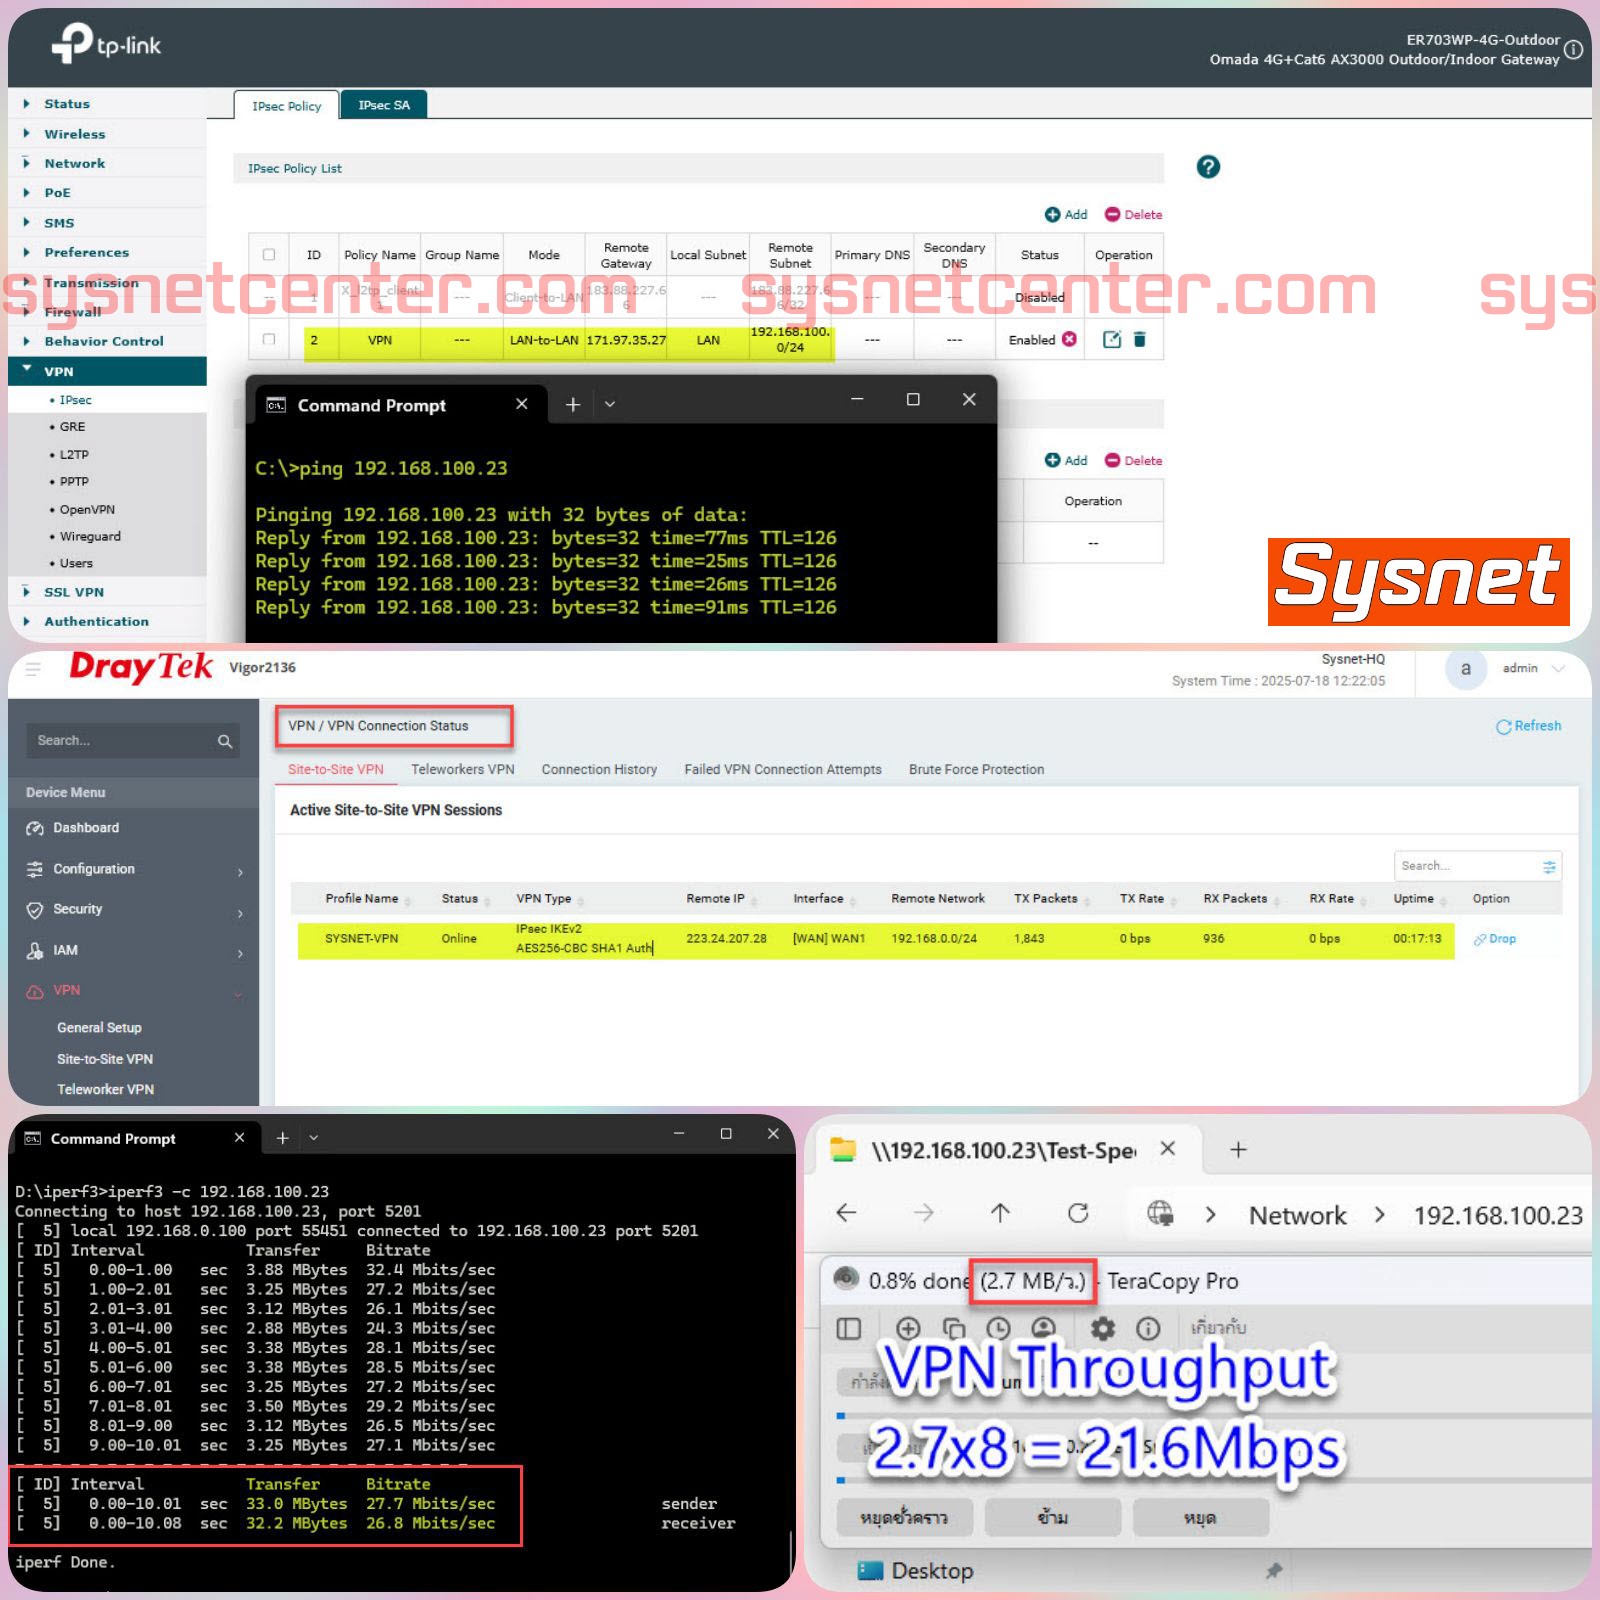The height and width of the screenshot is (1600, 1600).
Task: Toggle the select-all checkbox in the IPsec policy header
Action: [x=268, y=255]
